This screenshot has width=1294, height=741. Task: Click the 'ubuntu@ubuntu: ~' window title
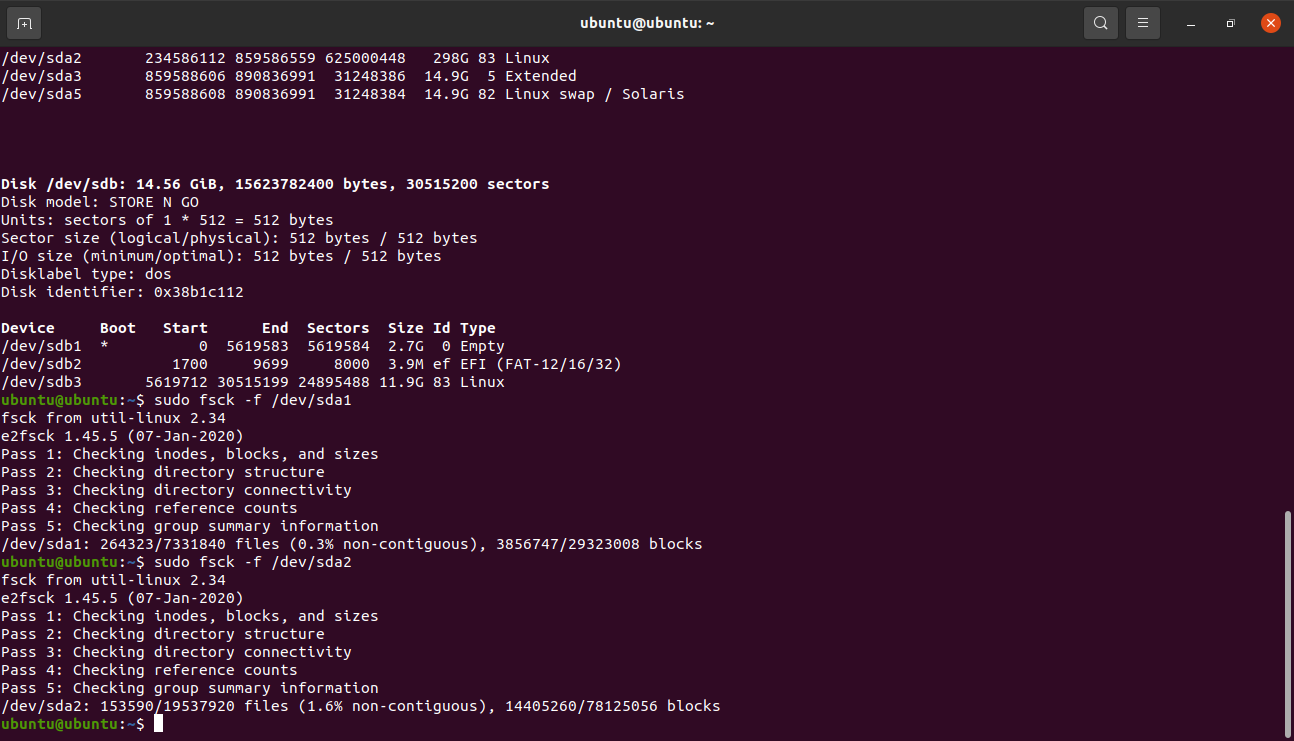click(647, 23)
